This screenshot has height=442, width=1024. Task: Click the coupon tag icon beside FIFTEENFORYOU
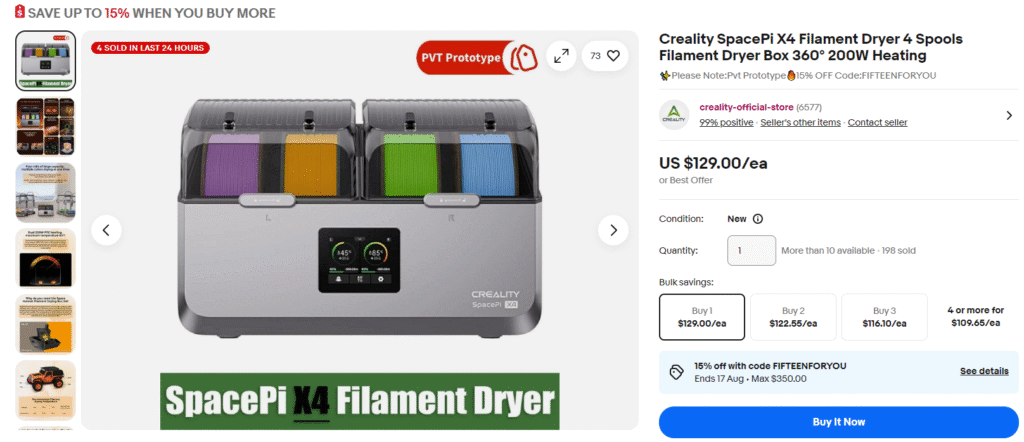(677, 372)
